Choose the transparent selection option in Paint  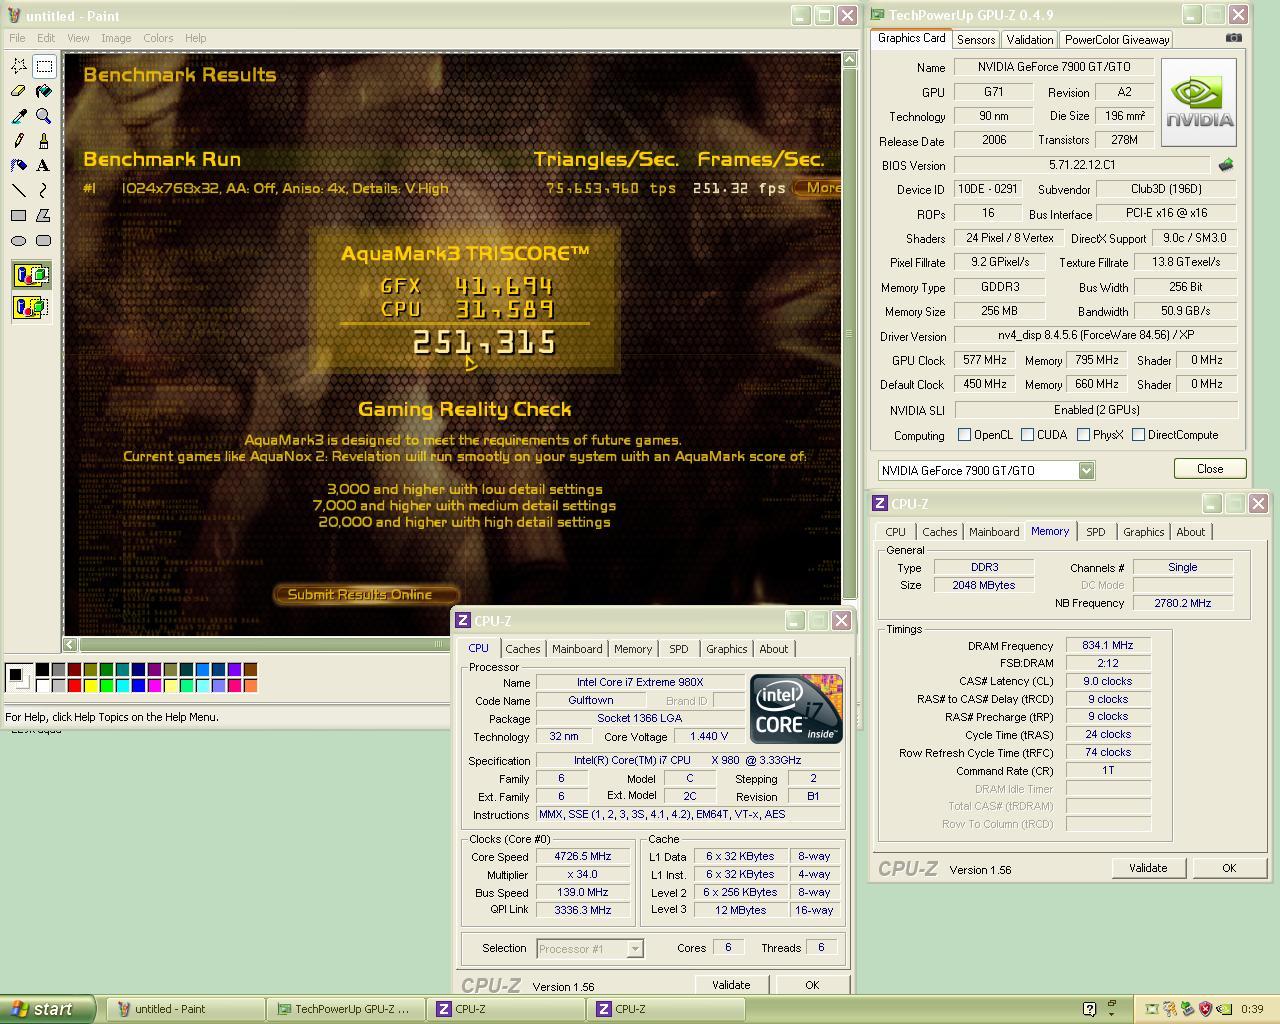pos(31,307)
